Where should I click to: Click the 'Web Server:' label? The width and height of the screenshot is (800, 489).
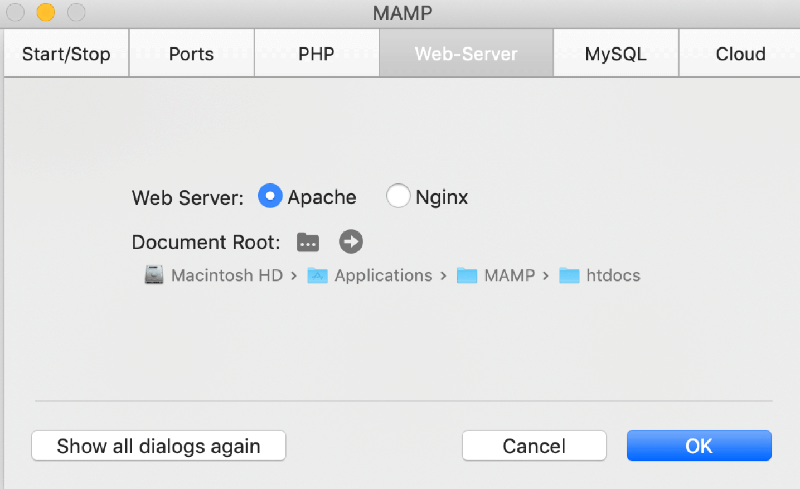[188, 198]
